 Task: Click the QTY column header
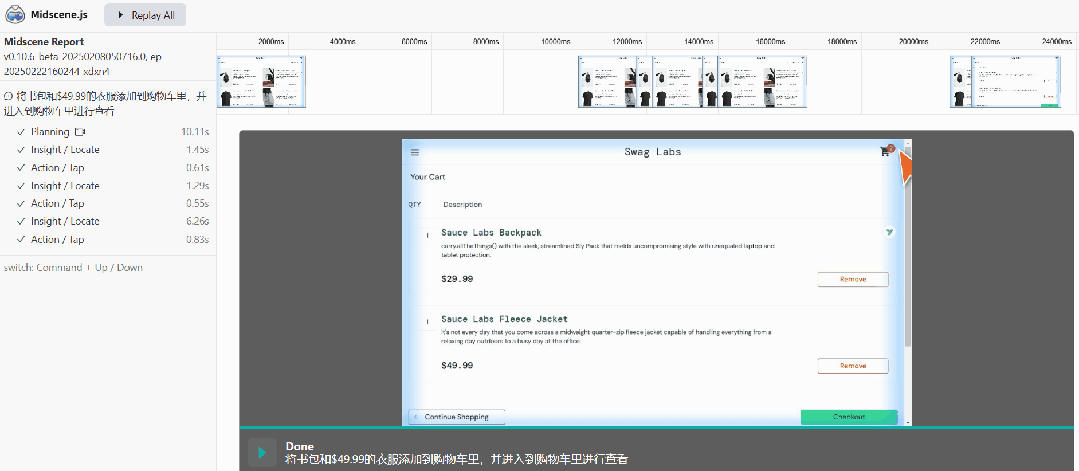click(415, 205)
